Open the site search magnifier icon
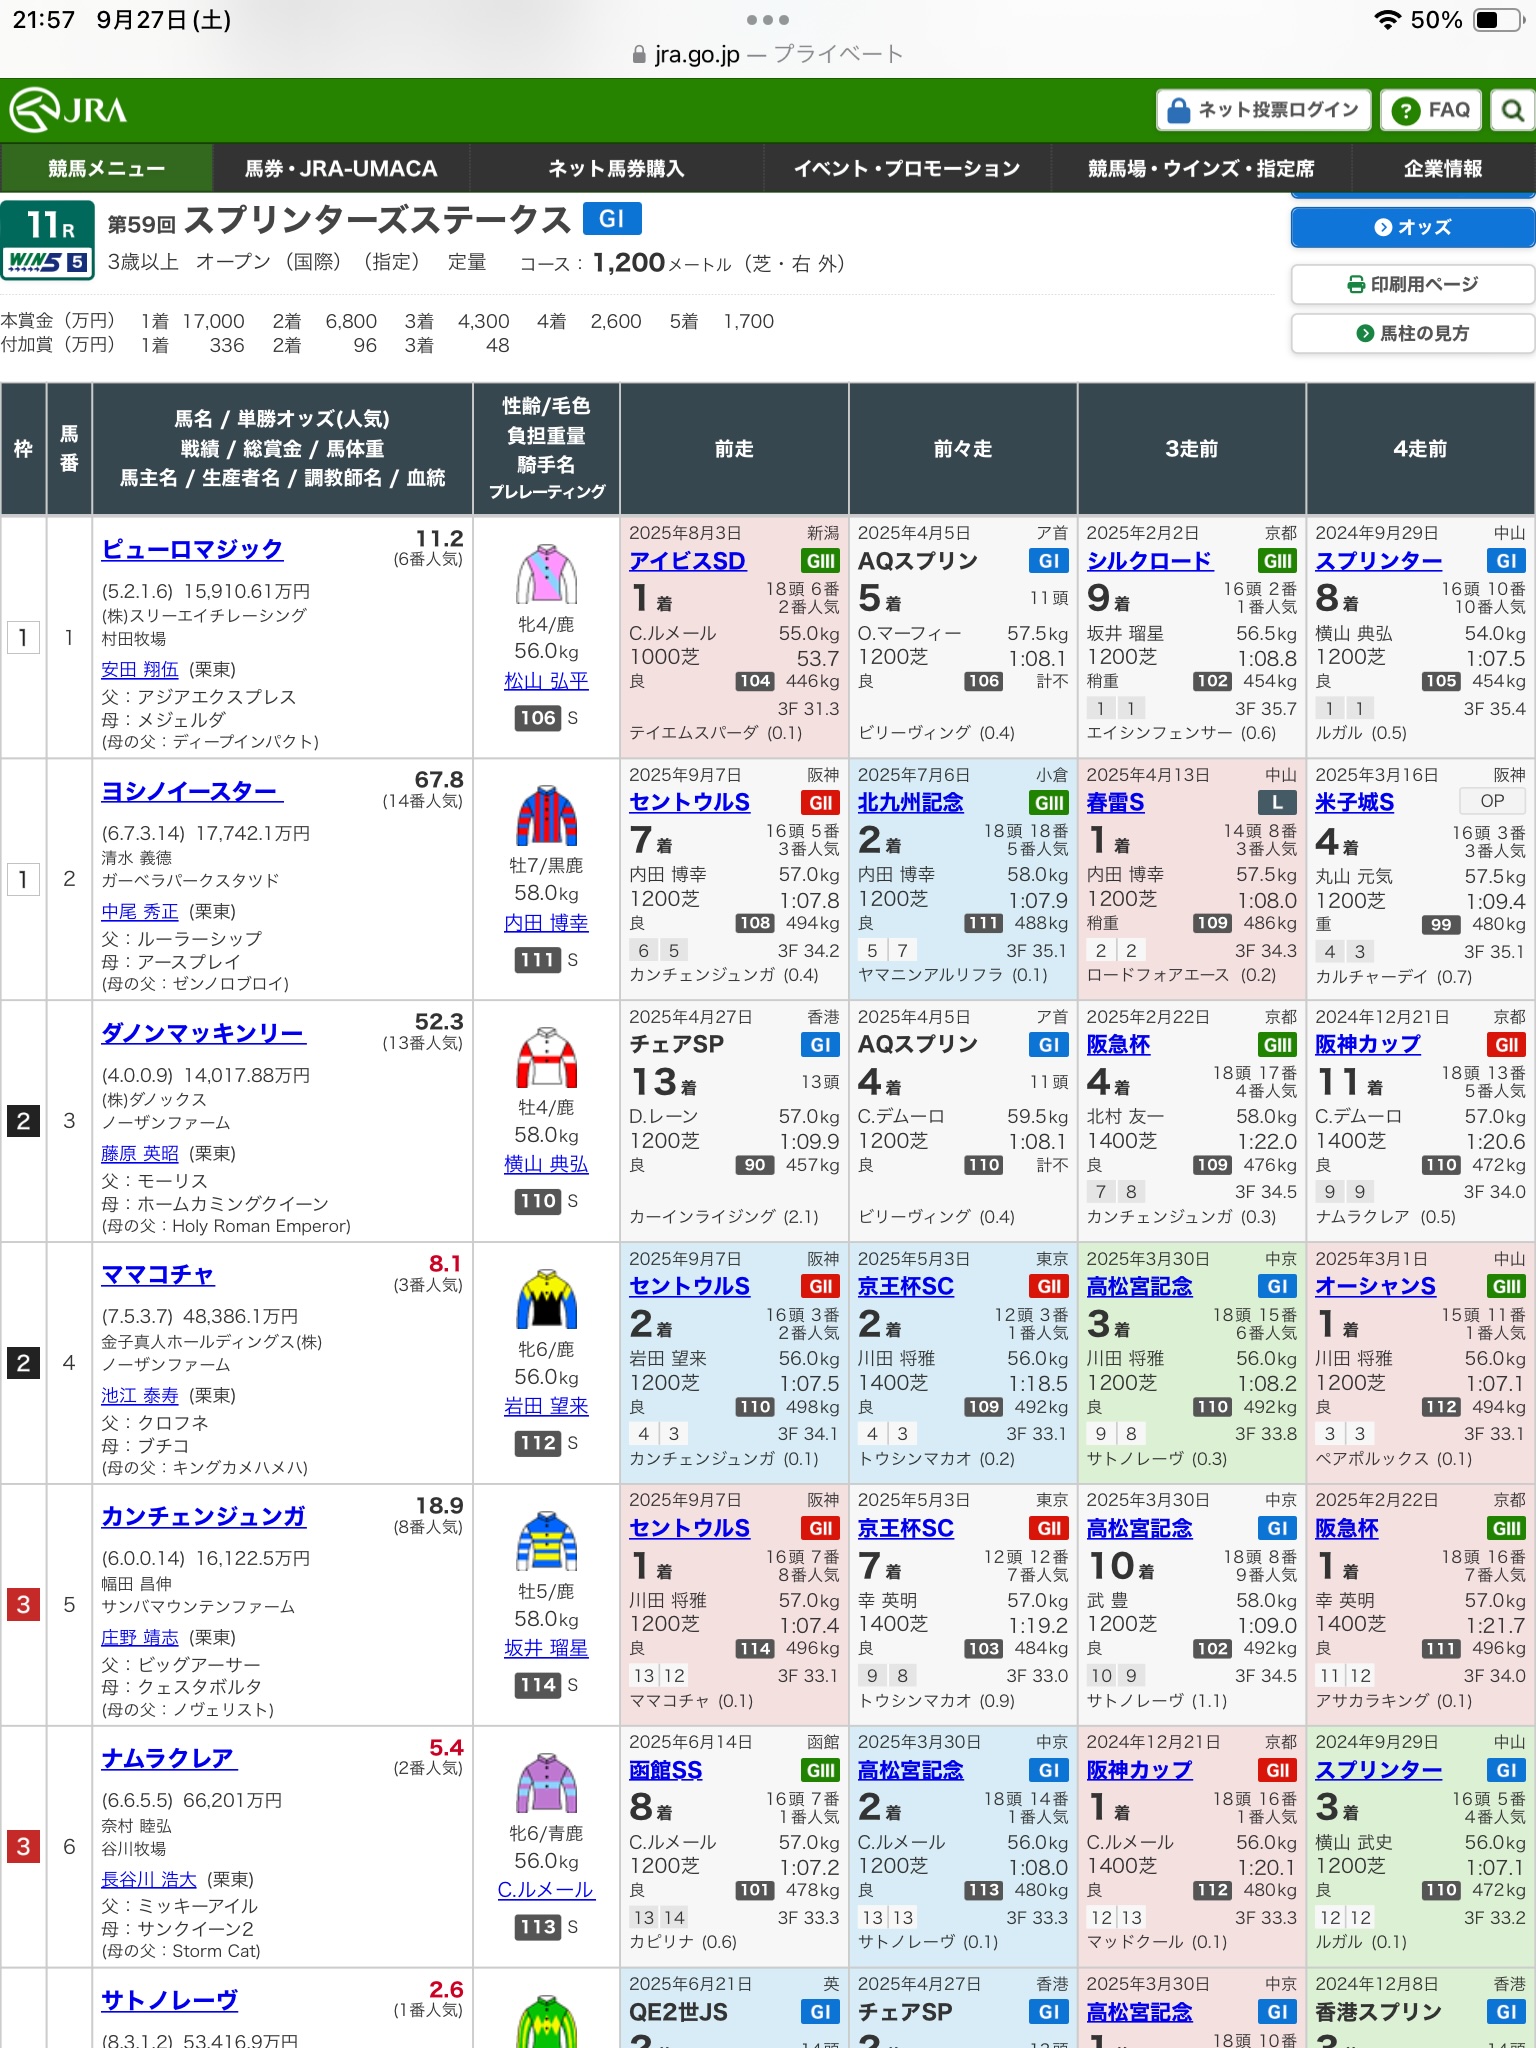 pyautogui.click(x=1512, y=110)
